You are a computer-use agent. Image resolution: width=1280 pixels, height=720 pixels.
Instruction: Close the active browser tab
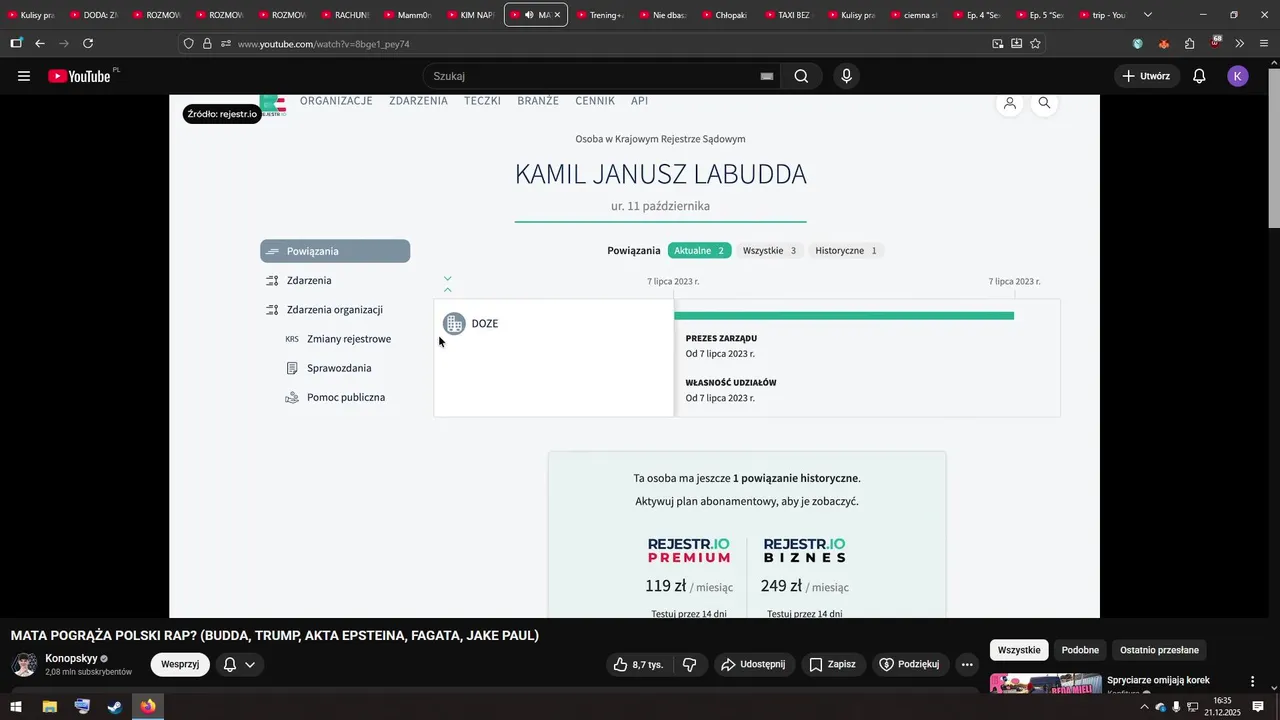pyautogui.click(x=557, y=15)
